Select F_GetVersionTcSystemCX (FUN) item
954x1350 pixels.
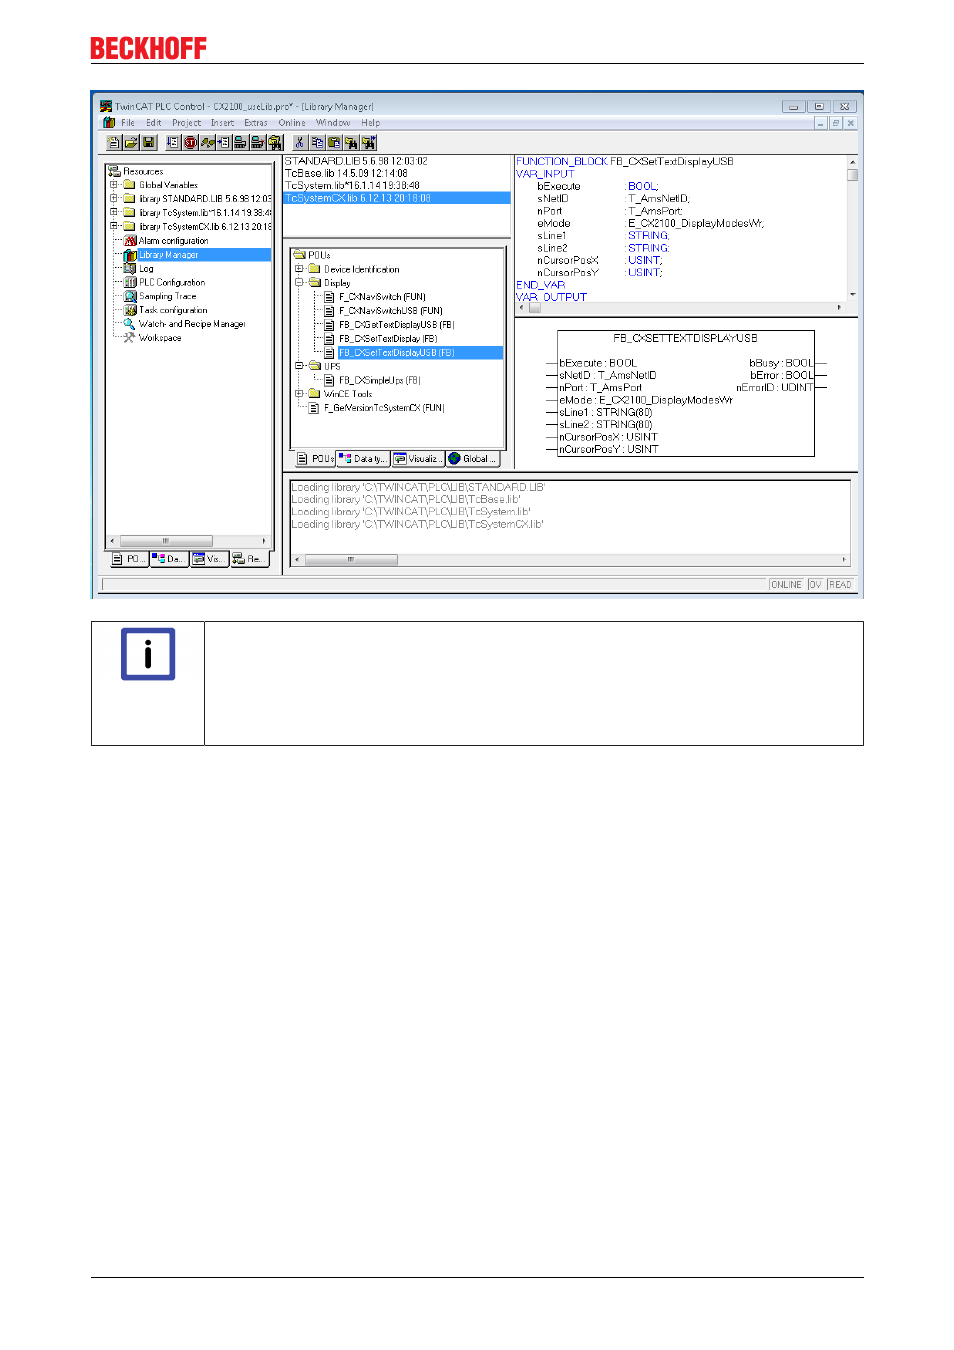click(x=384, y=408)
